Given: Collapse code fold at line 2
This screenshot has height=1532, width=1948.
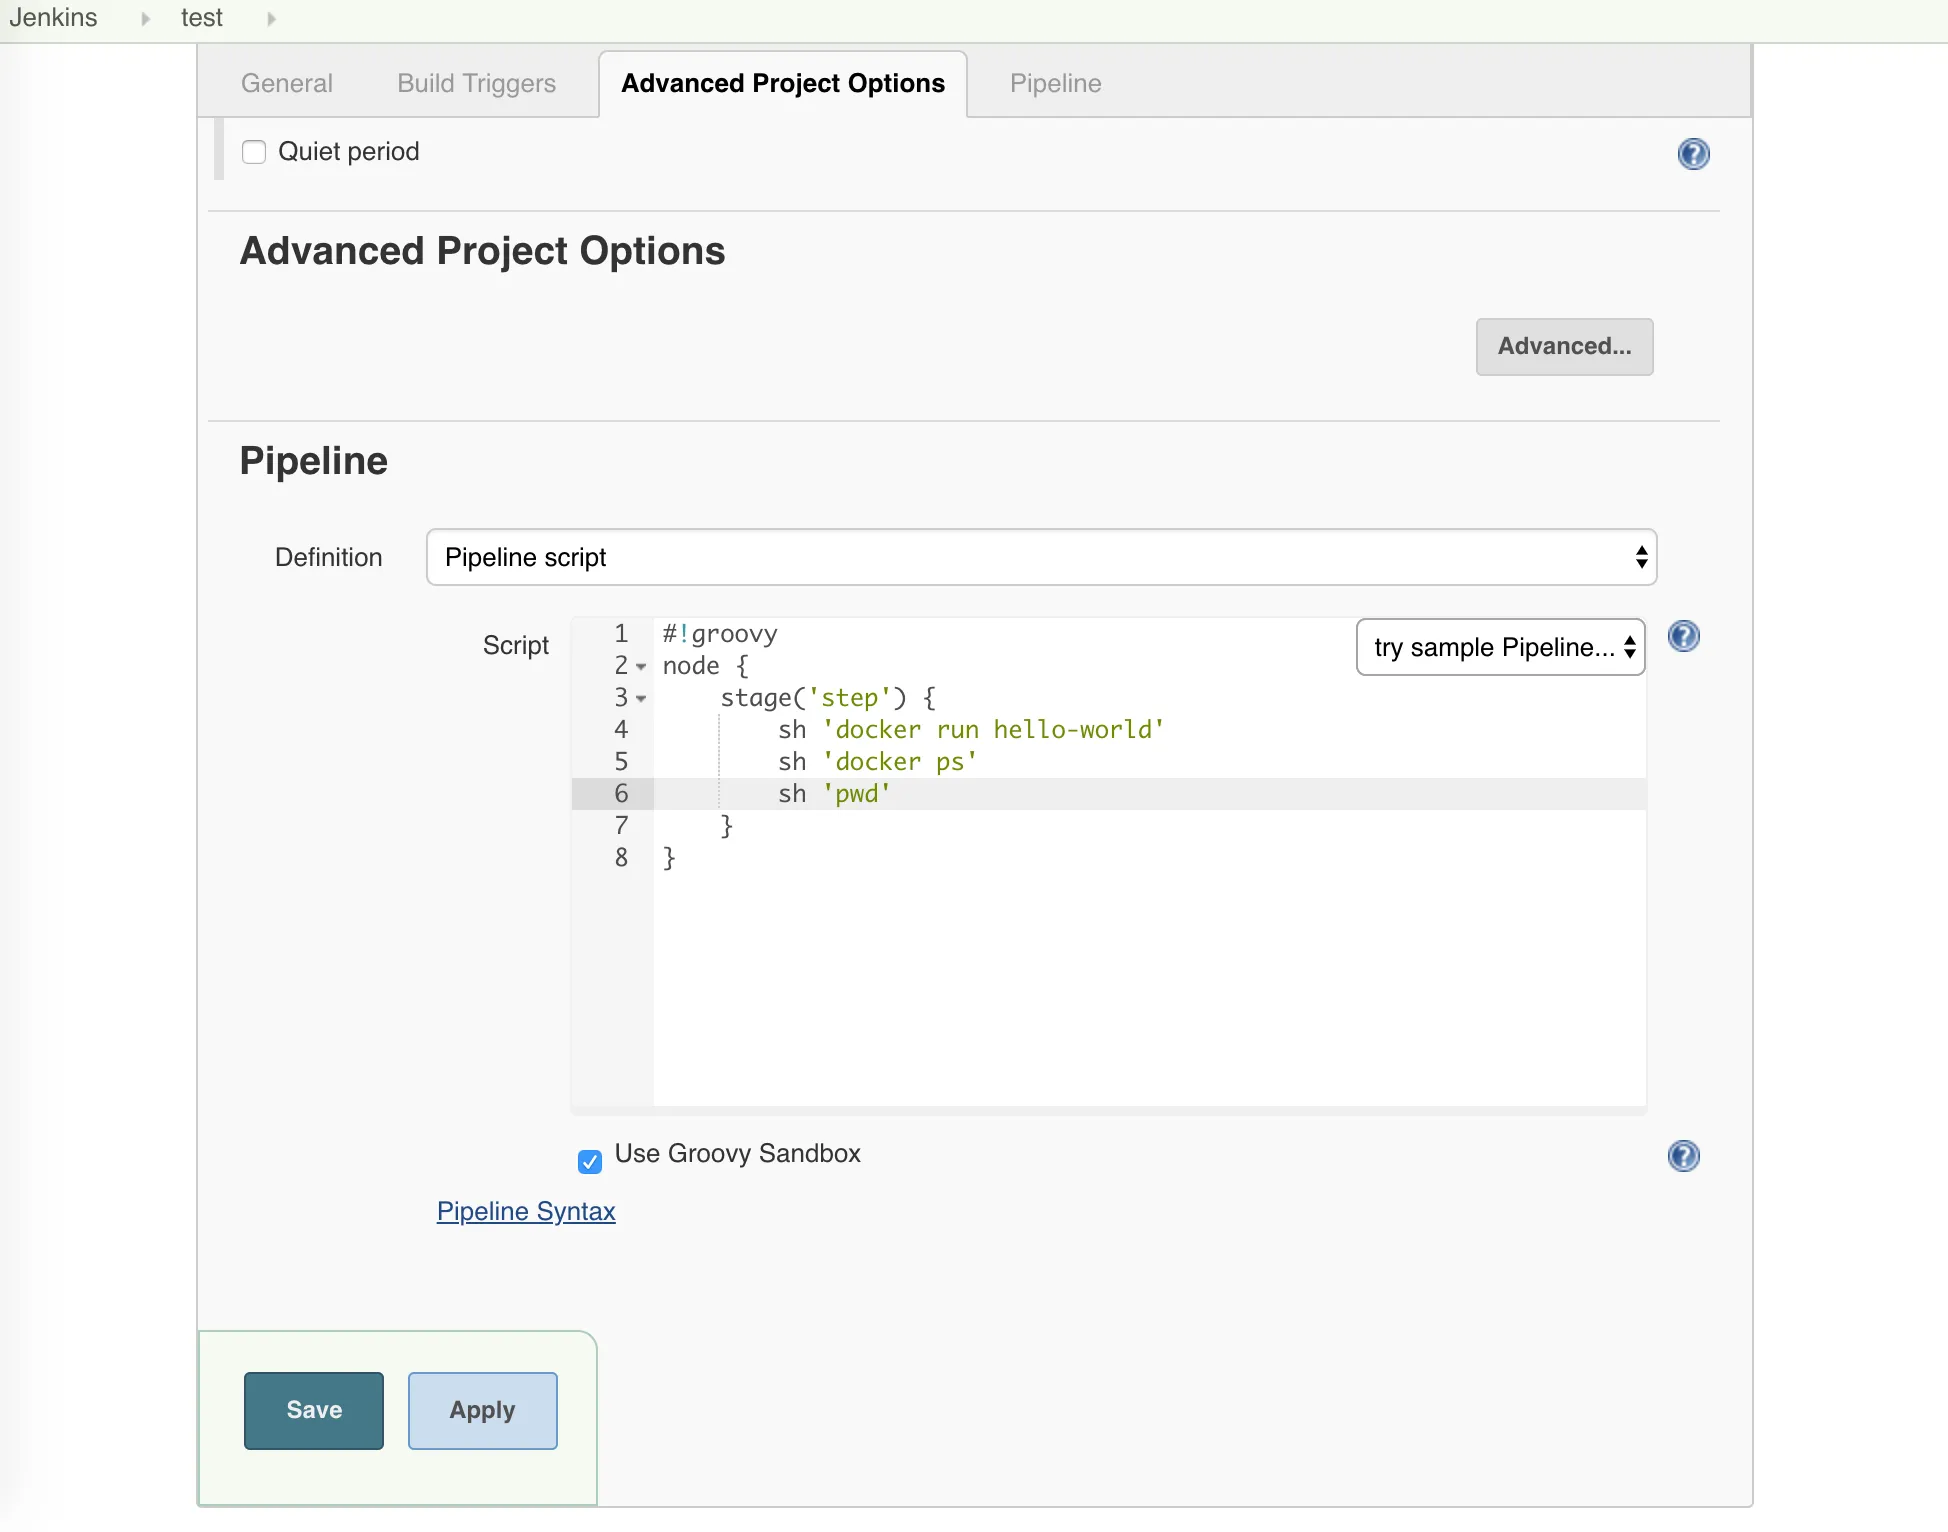Looking at the screenshot, I should [641, 667].
